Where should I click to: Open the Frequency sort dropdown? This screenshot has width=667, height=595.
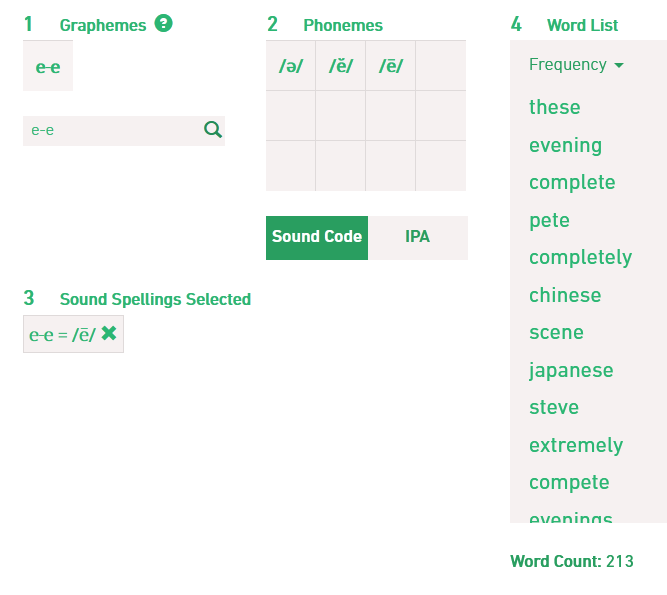pyautogui.click(x=576, y=65)
